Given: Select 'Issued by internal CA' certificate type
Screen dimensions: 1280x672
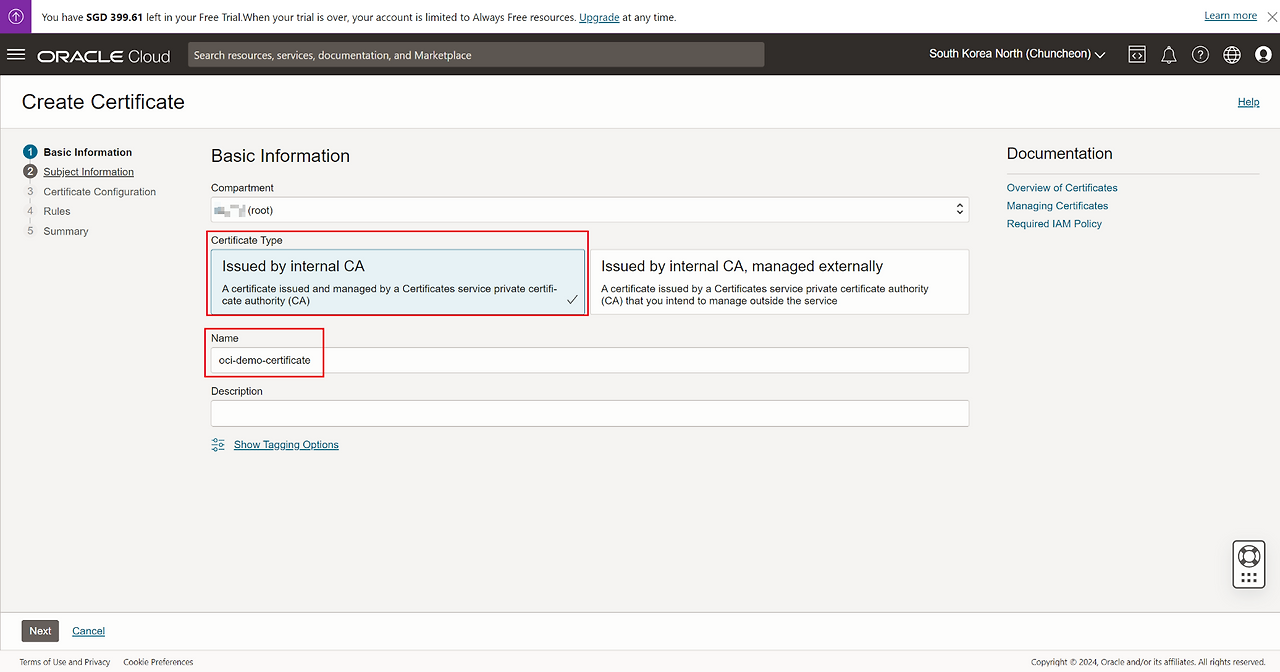Looking at the screenshot, I should pyautogui.click(x=398, y=282).
